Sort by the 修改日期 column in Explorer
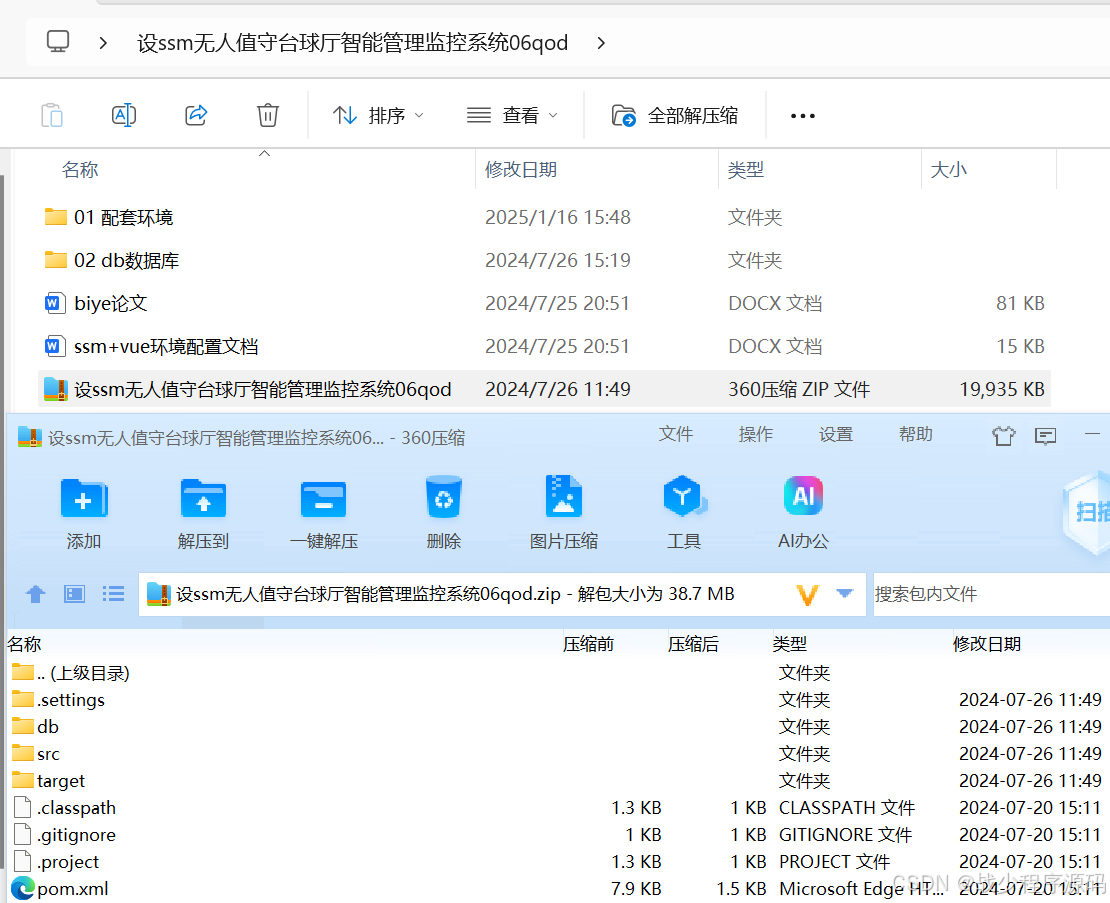 (x=520, y=170)
